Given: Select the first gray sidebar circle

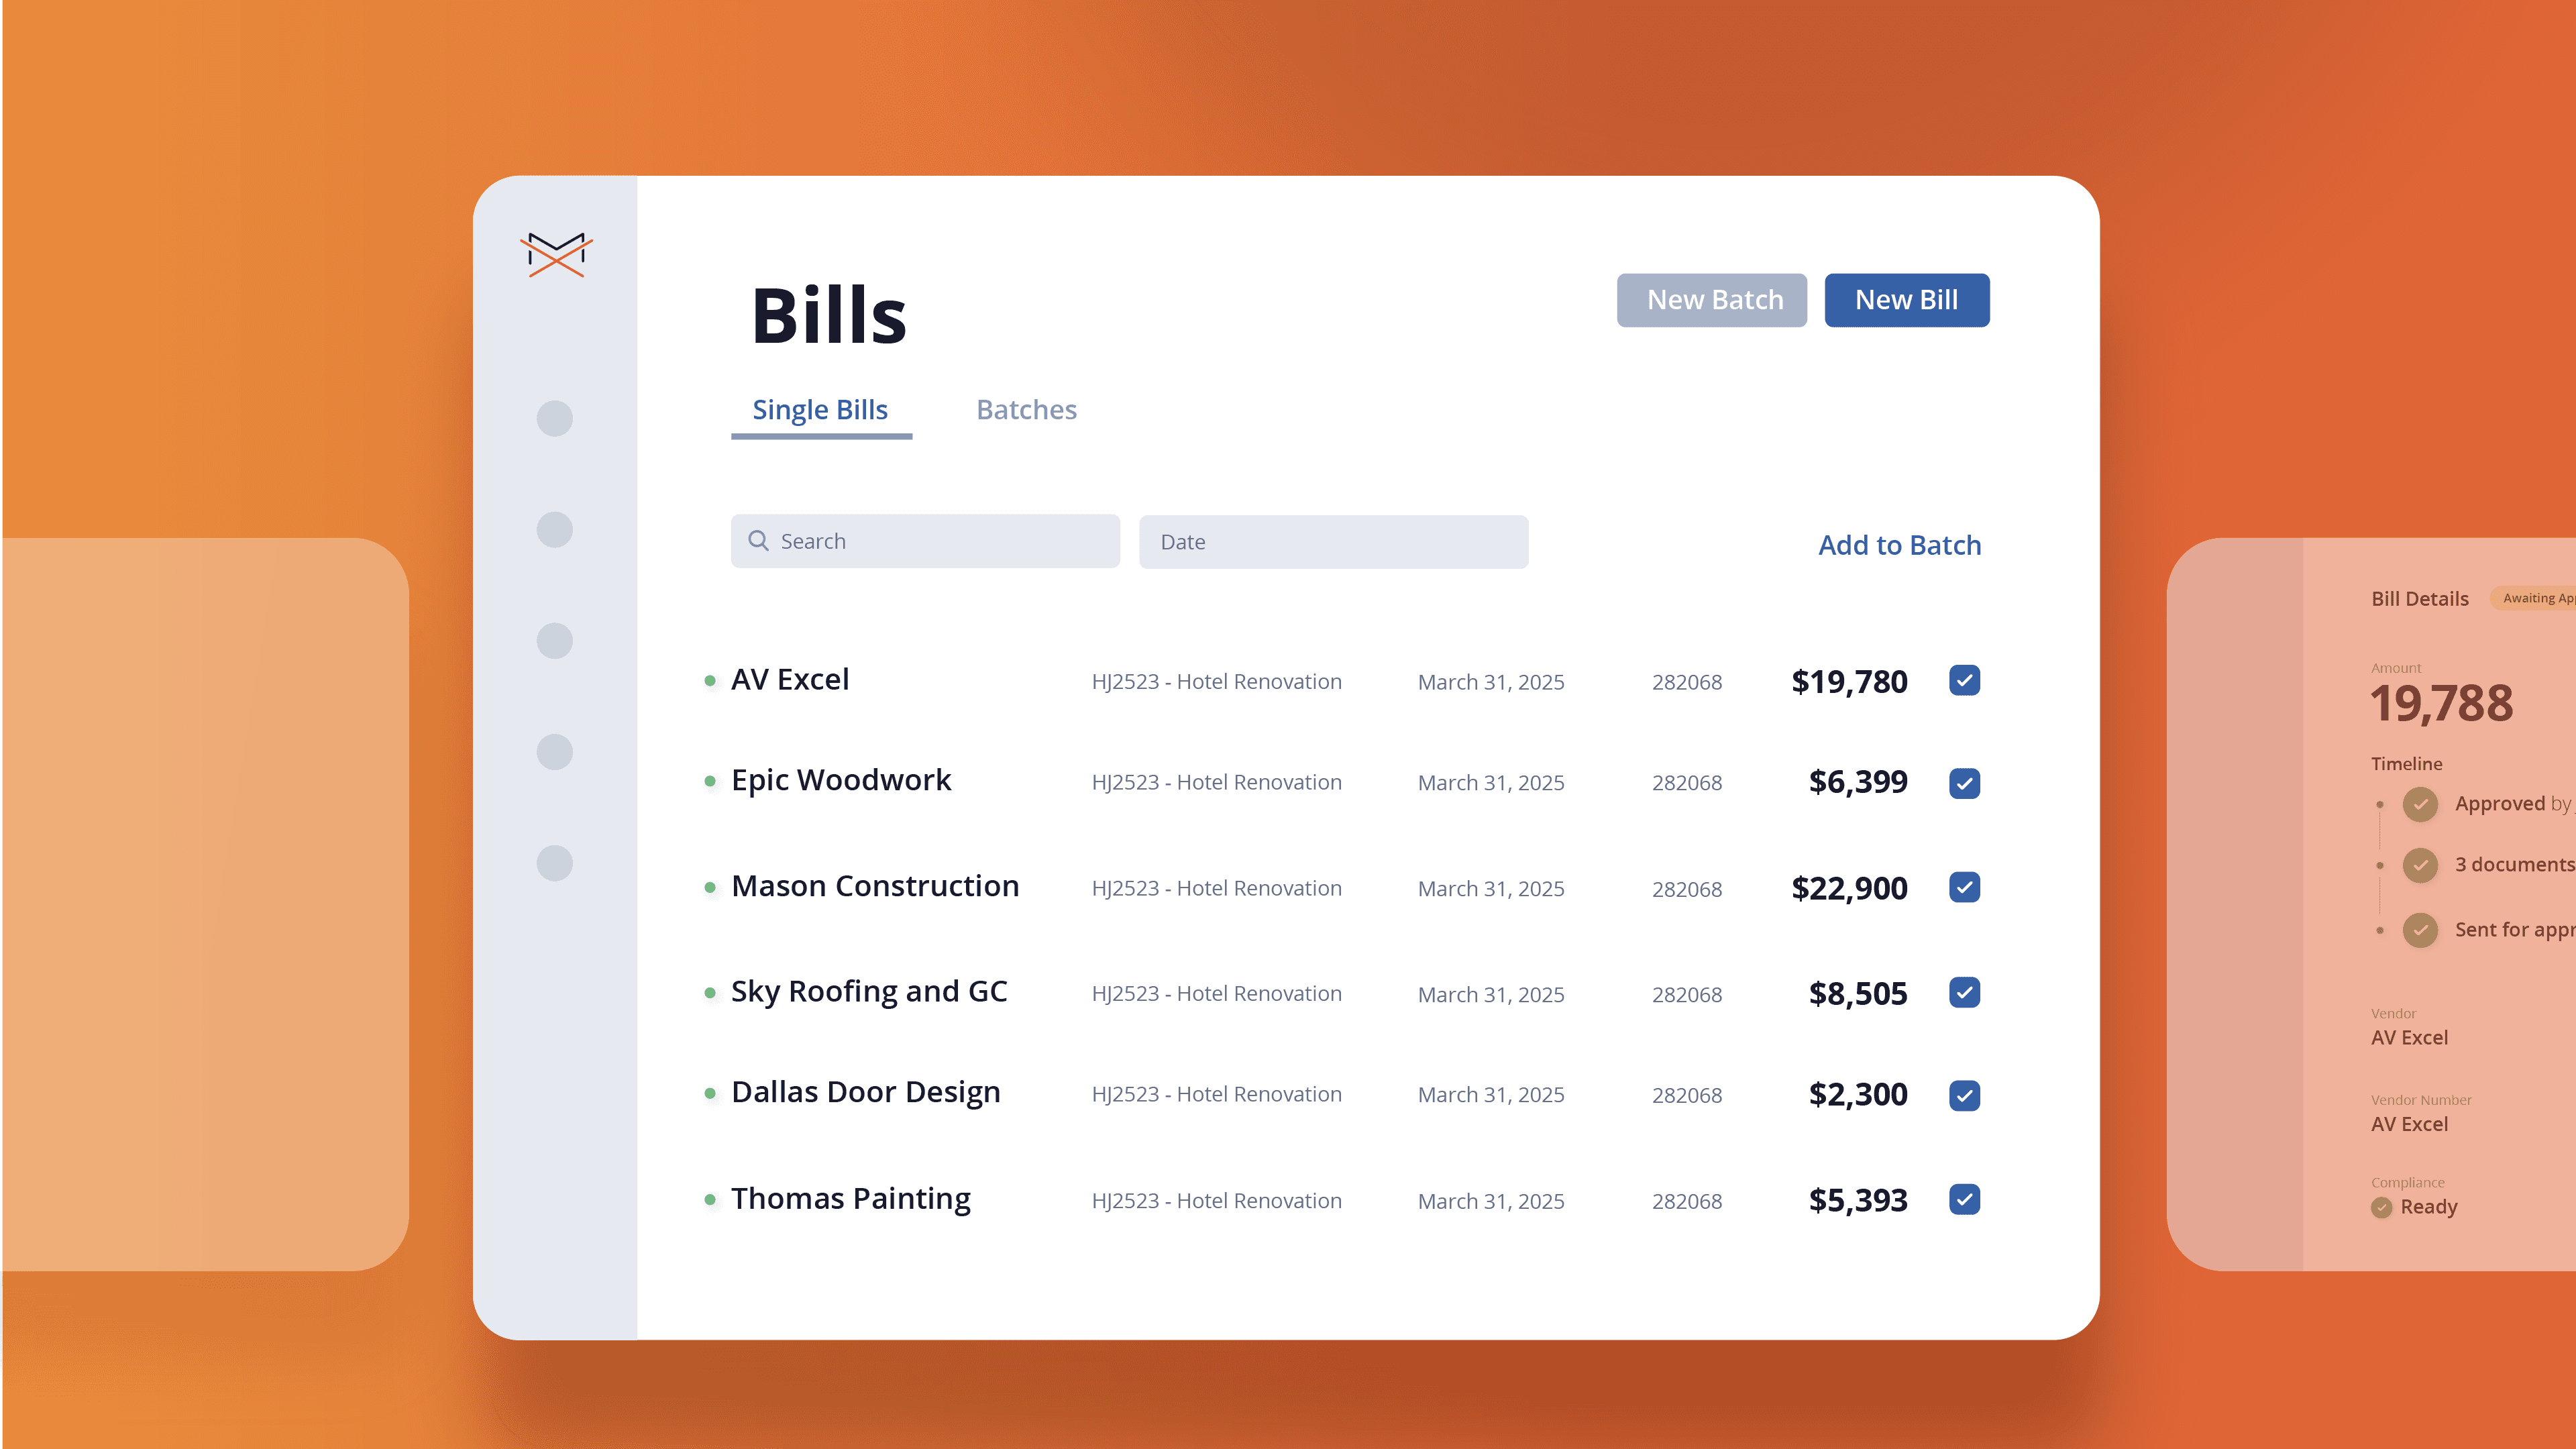Looking at the screenshot, I should [x=555, y=418].
